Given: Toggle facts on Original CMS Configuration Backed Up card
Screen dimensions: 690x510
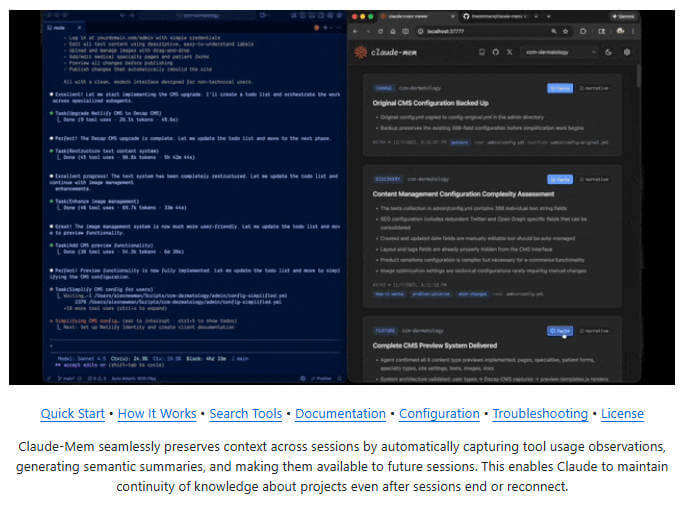Looking at the screenshot, I should tap(560, 88).
